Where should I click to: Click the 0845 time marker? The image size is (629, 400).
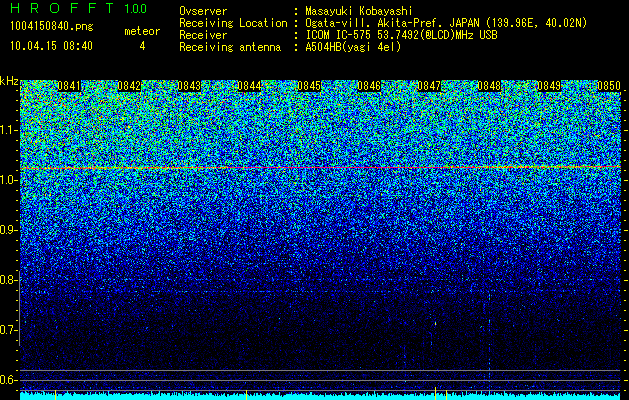309,86
